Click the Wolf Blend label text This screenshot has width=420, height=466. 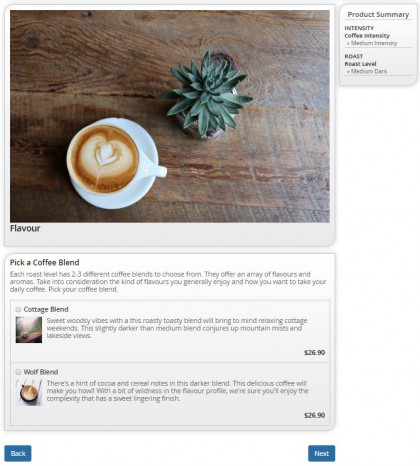41,372
